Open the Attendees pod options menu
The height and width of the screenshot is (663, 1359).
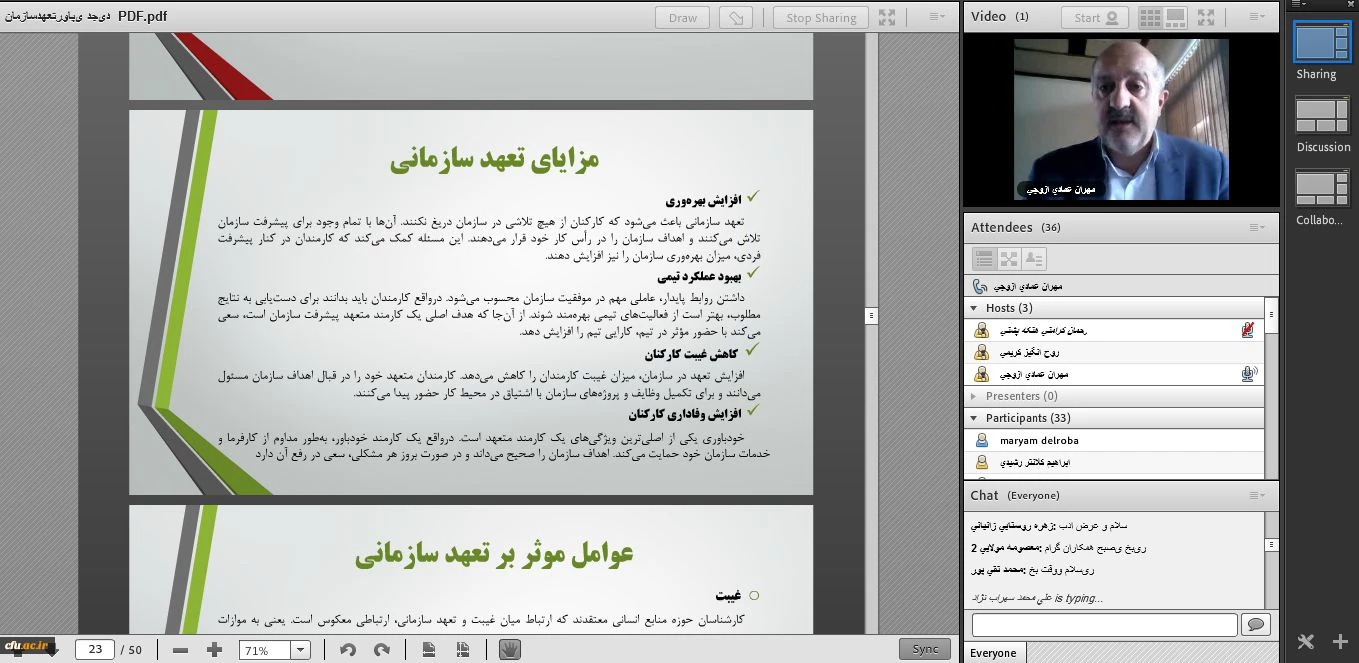[1256, 228]
